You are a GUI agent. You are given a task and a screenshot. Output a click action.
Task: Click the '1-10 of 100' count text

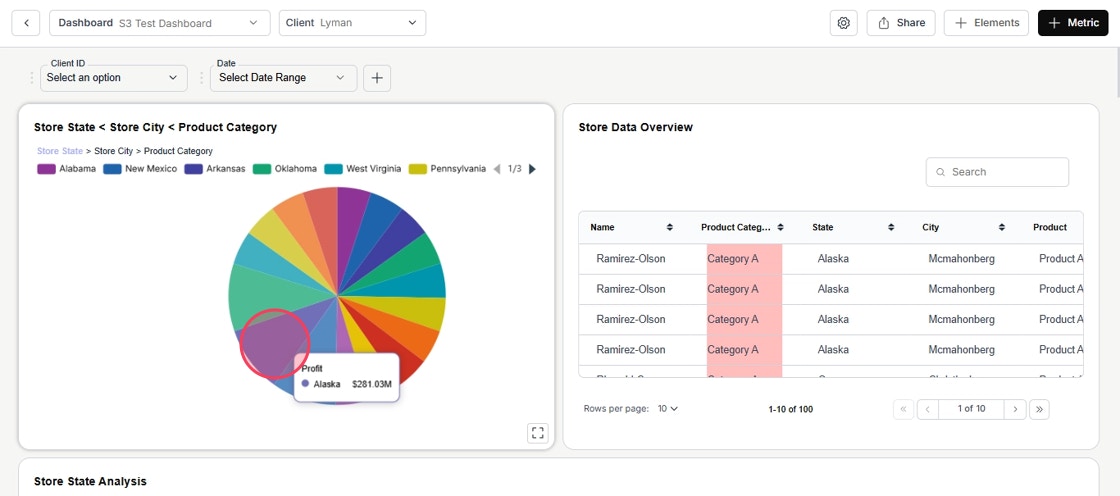point(791,410)
